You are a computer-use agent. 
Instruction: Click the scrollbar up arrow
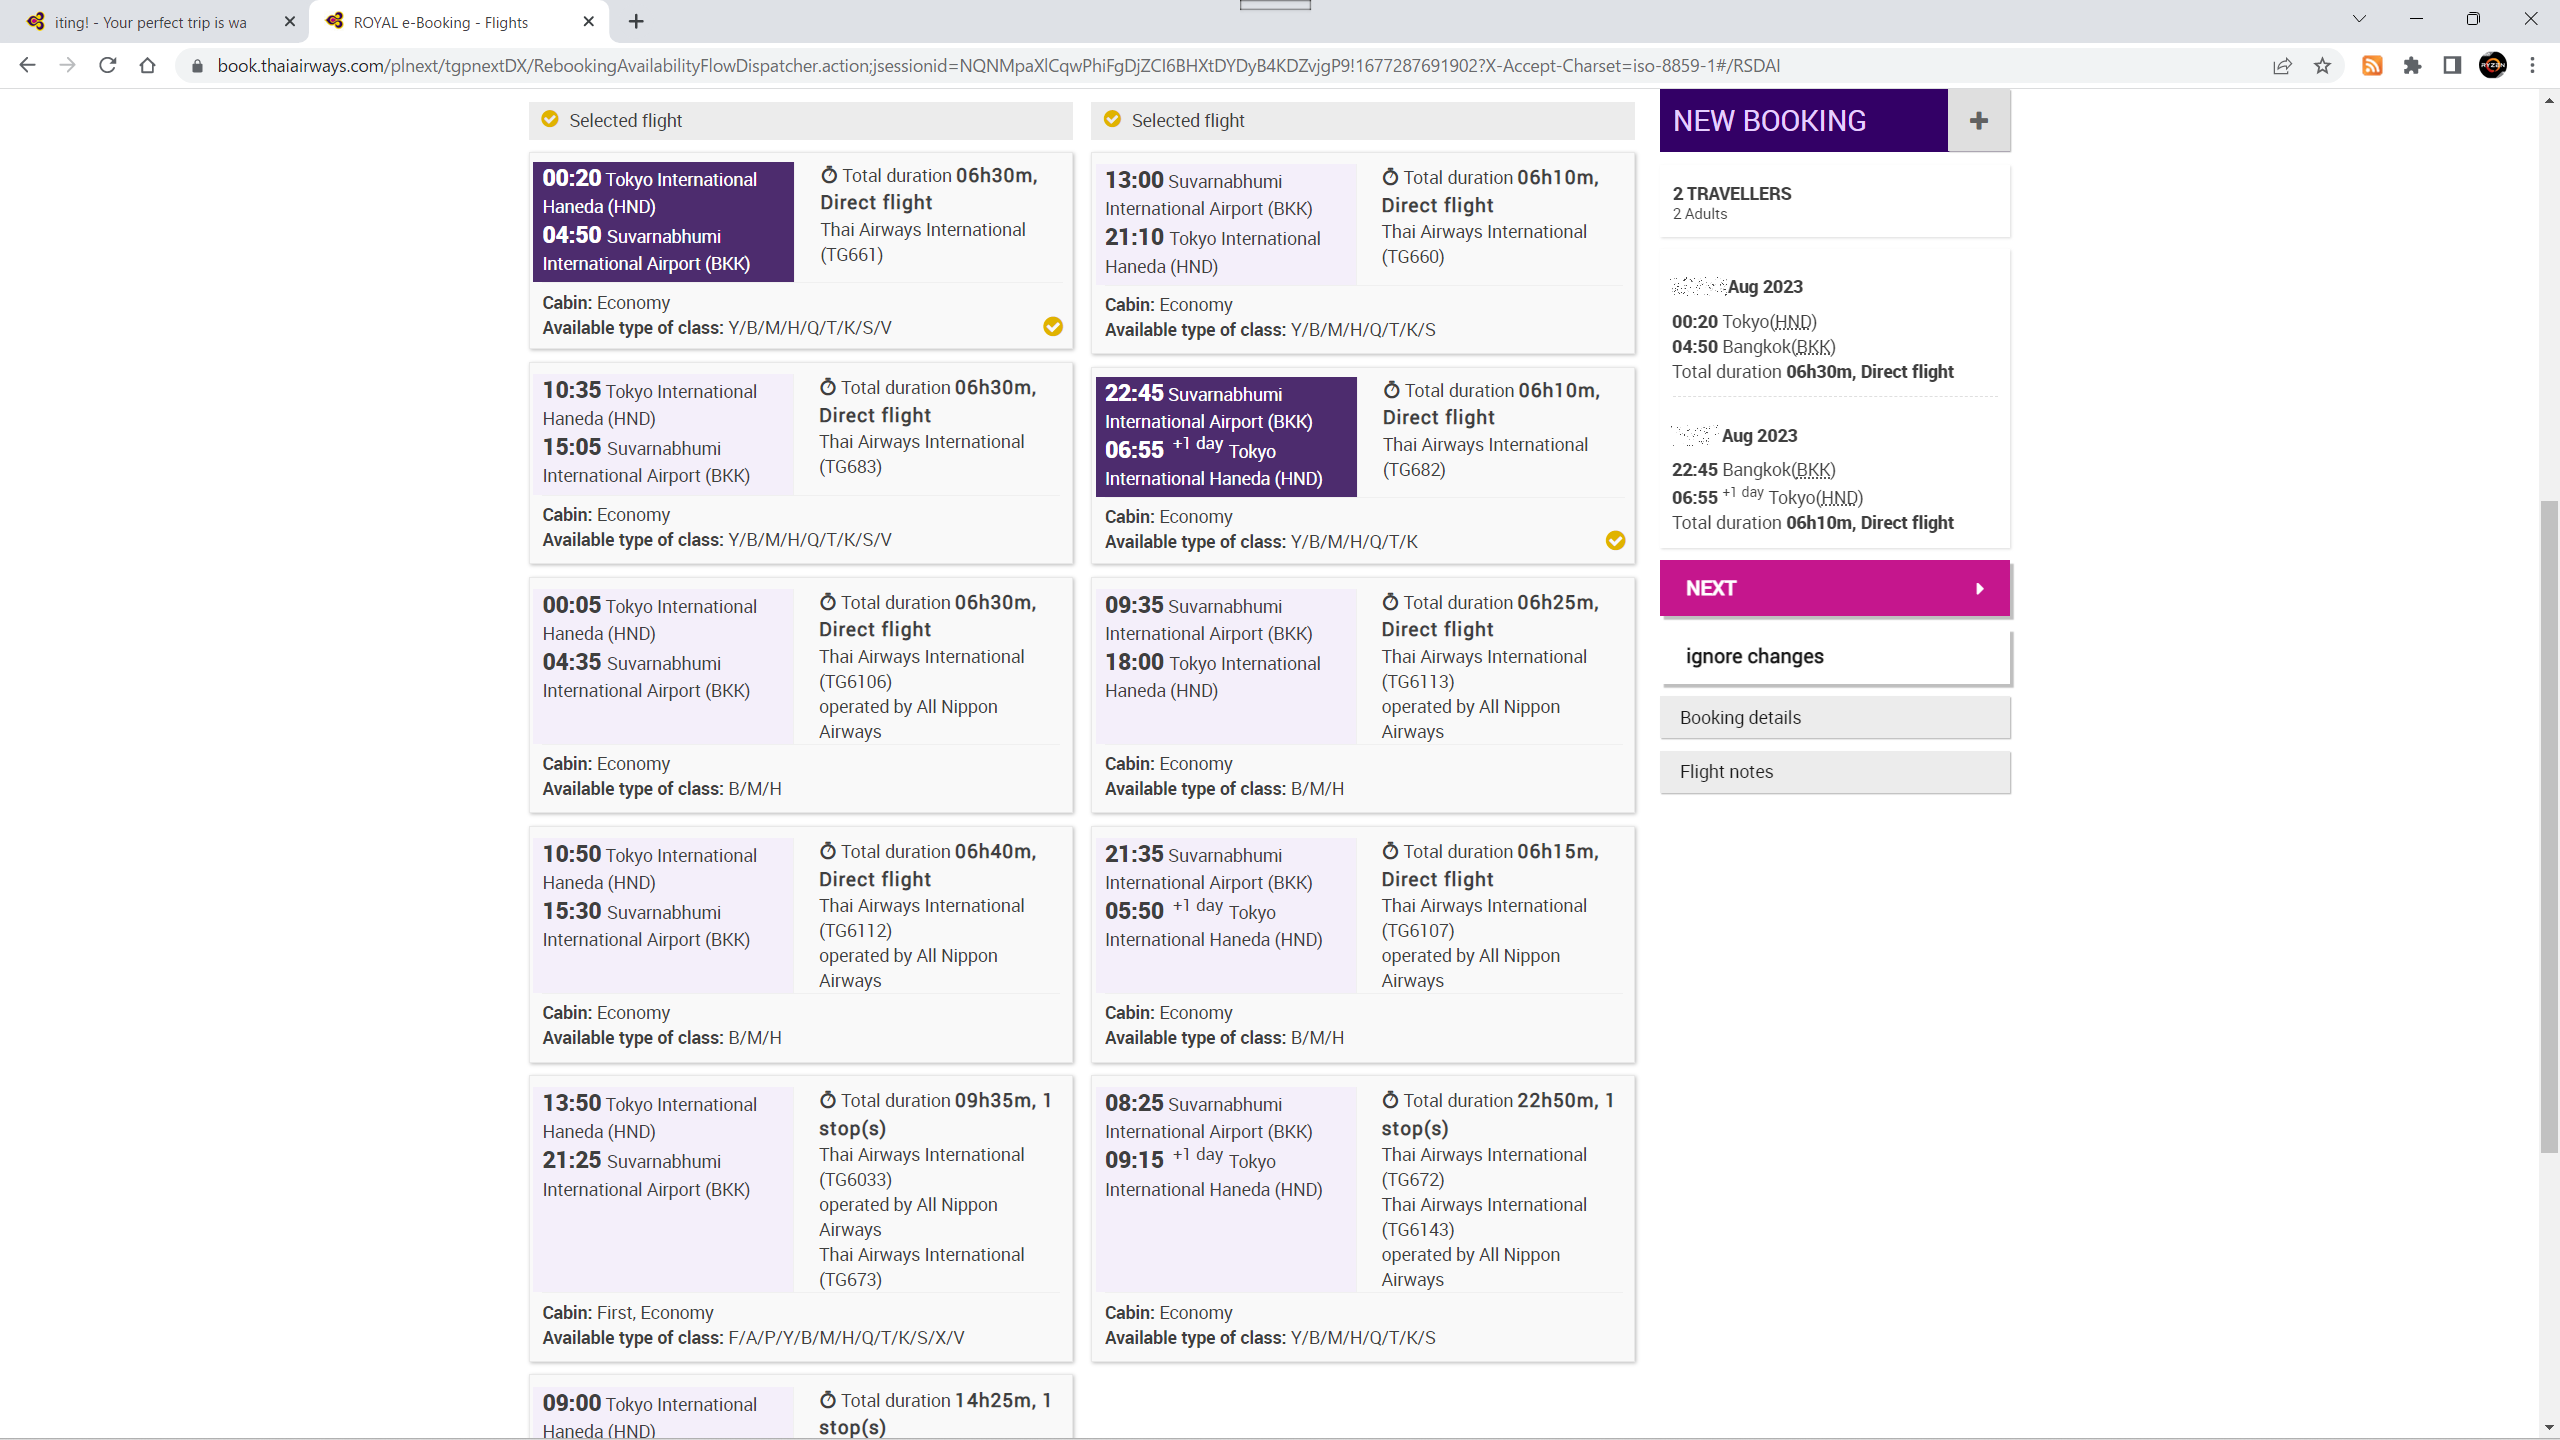2549,100
